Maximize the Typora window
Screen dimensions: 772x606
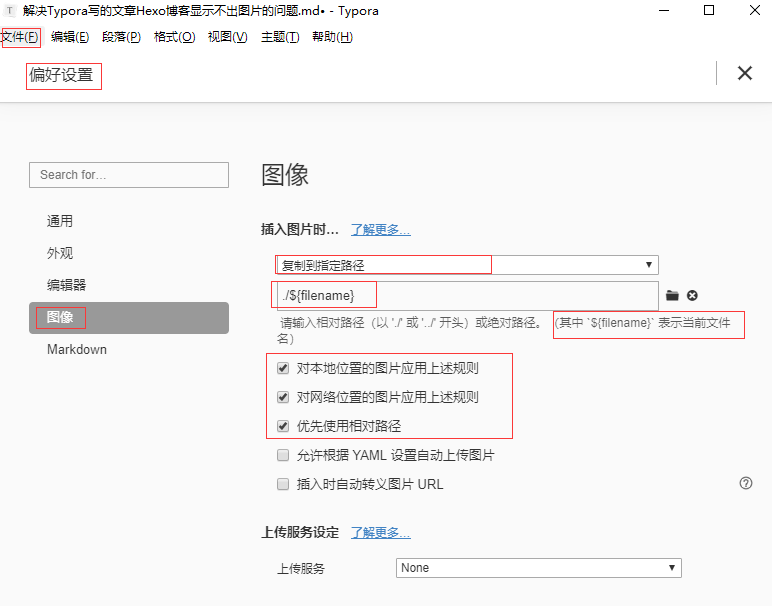click(x=709, y=10)
